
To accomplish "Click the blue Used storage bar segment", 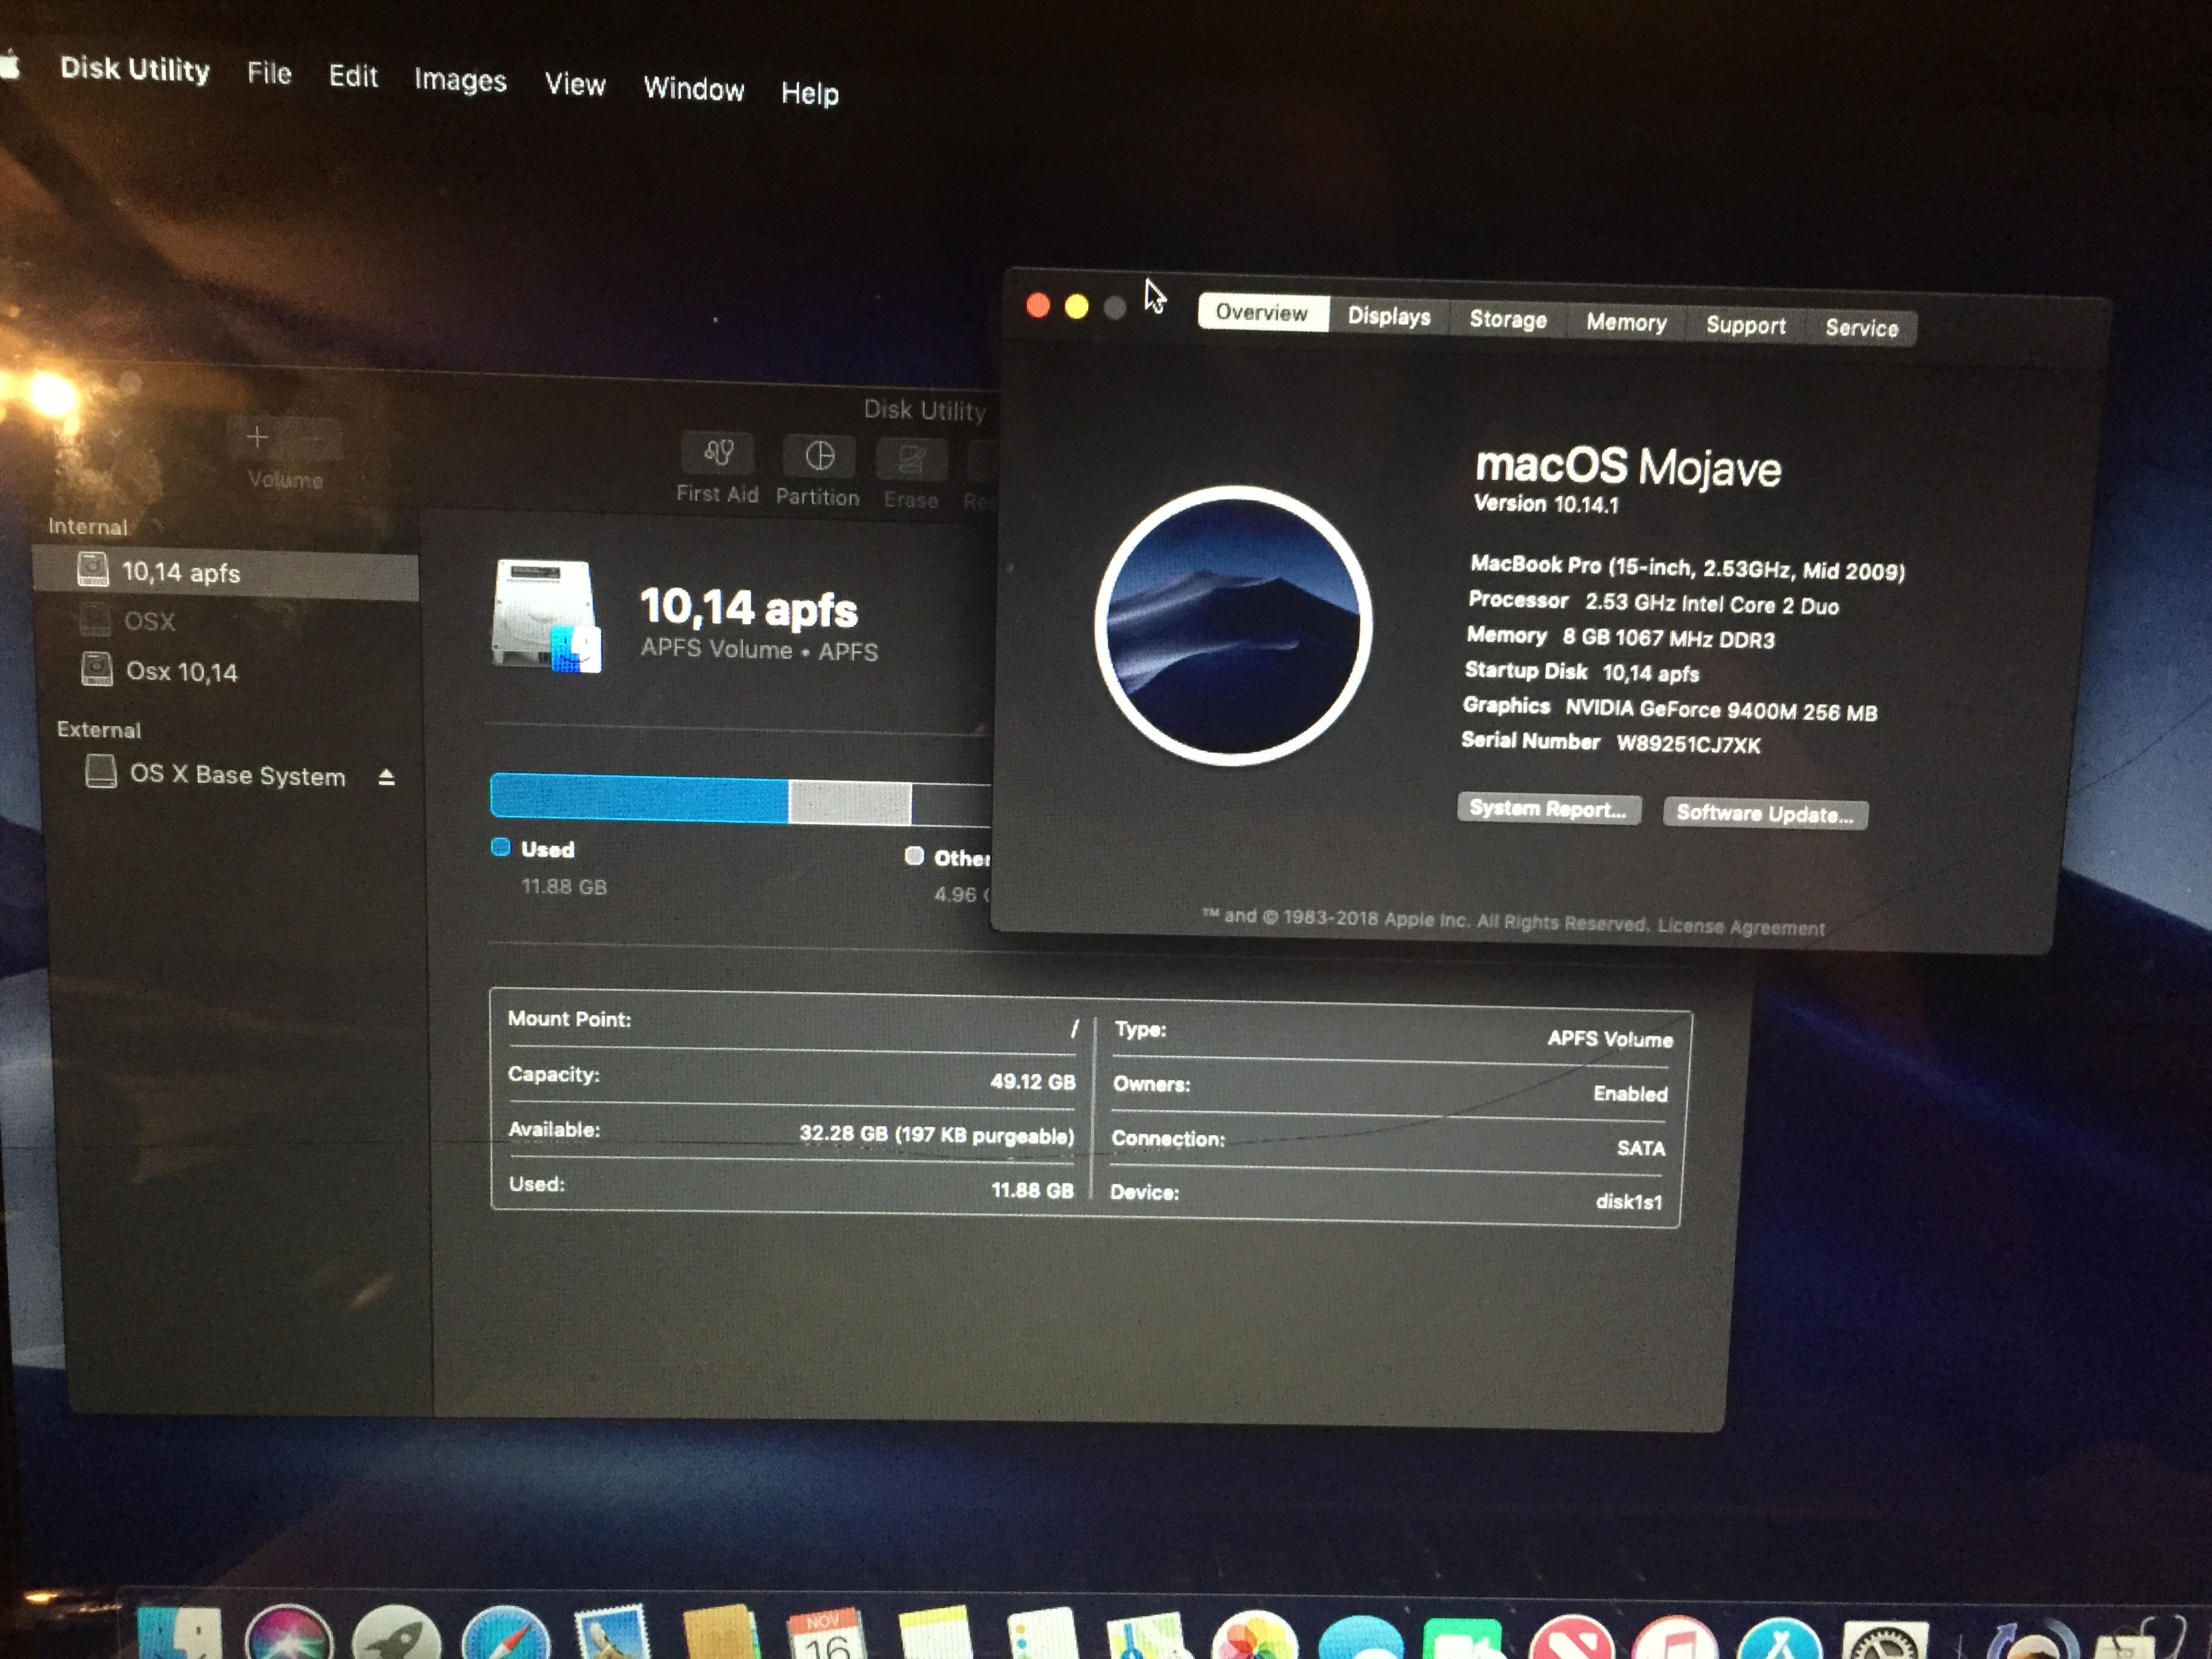I will click(x=640, y=800).
